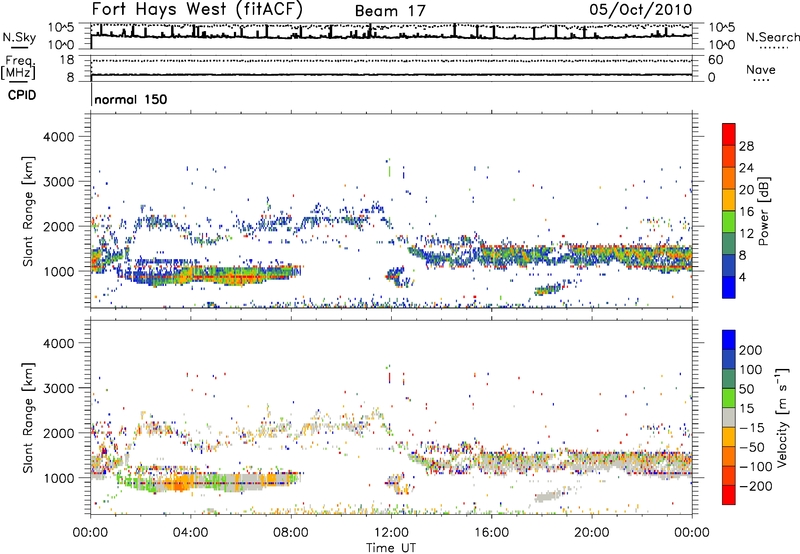
Task: Click the '60' Nave axis value
Action: 715,60
